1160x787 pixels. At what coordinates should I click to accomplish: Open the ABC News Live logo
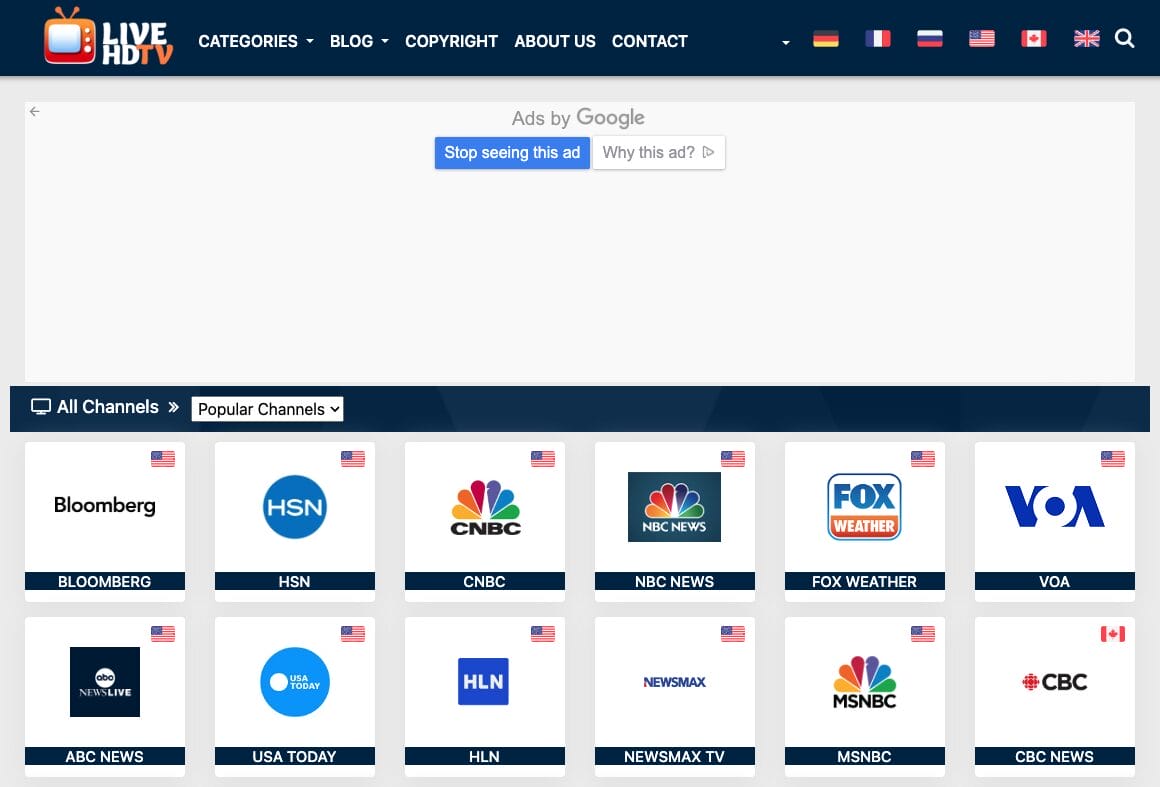pos(104,682)
